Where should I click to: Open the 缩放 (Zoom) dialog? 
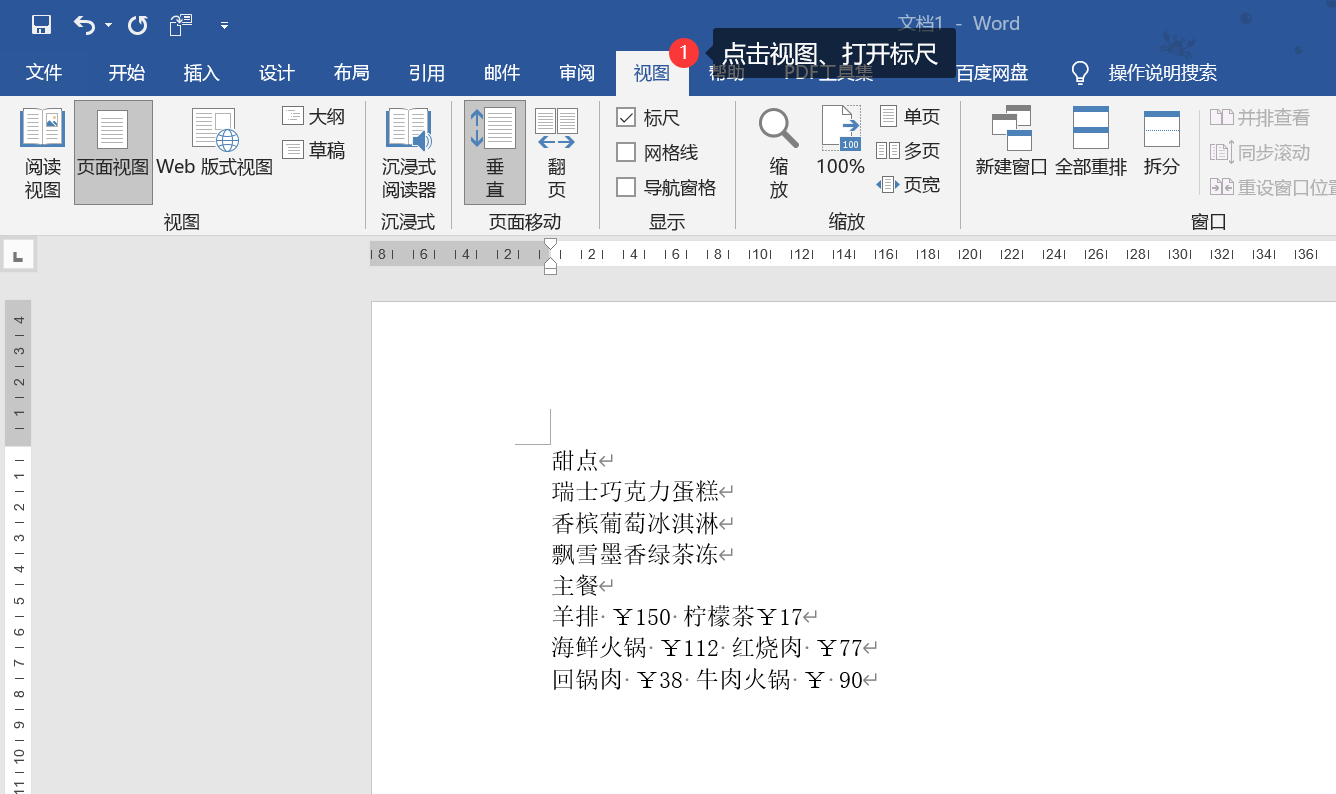click(778, 150)
